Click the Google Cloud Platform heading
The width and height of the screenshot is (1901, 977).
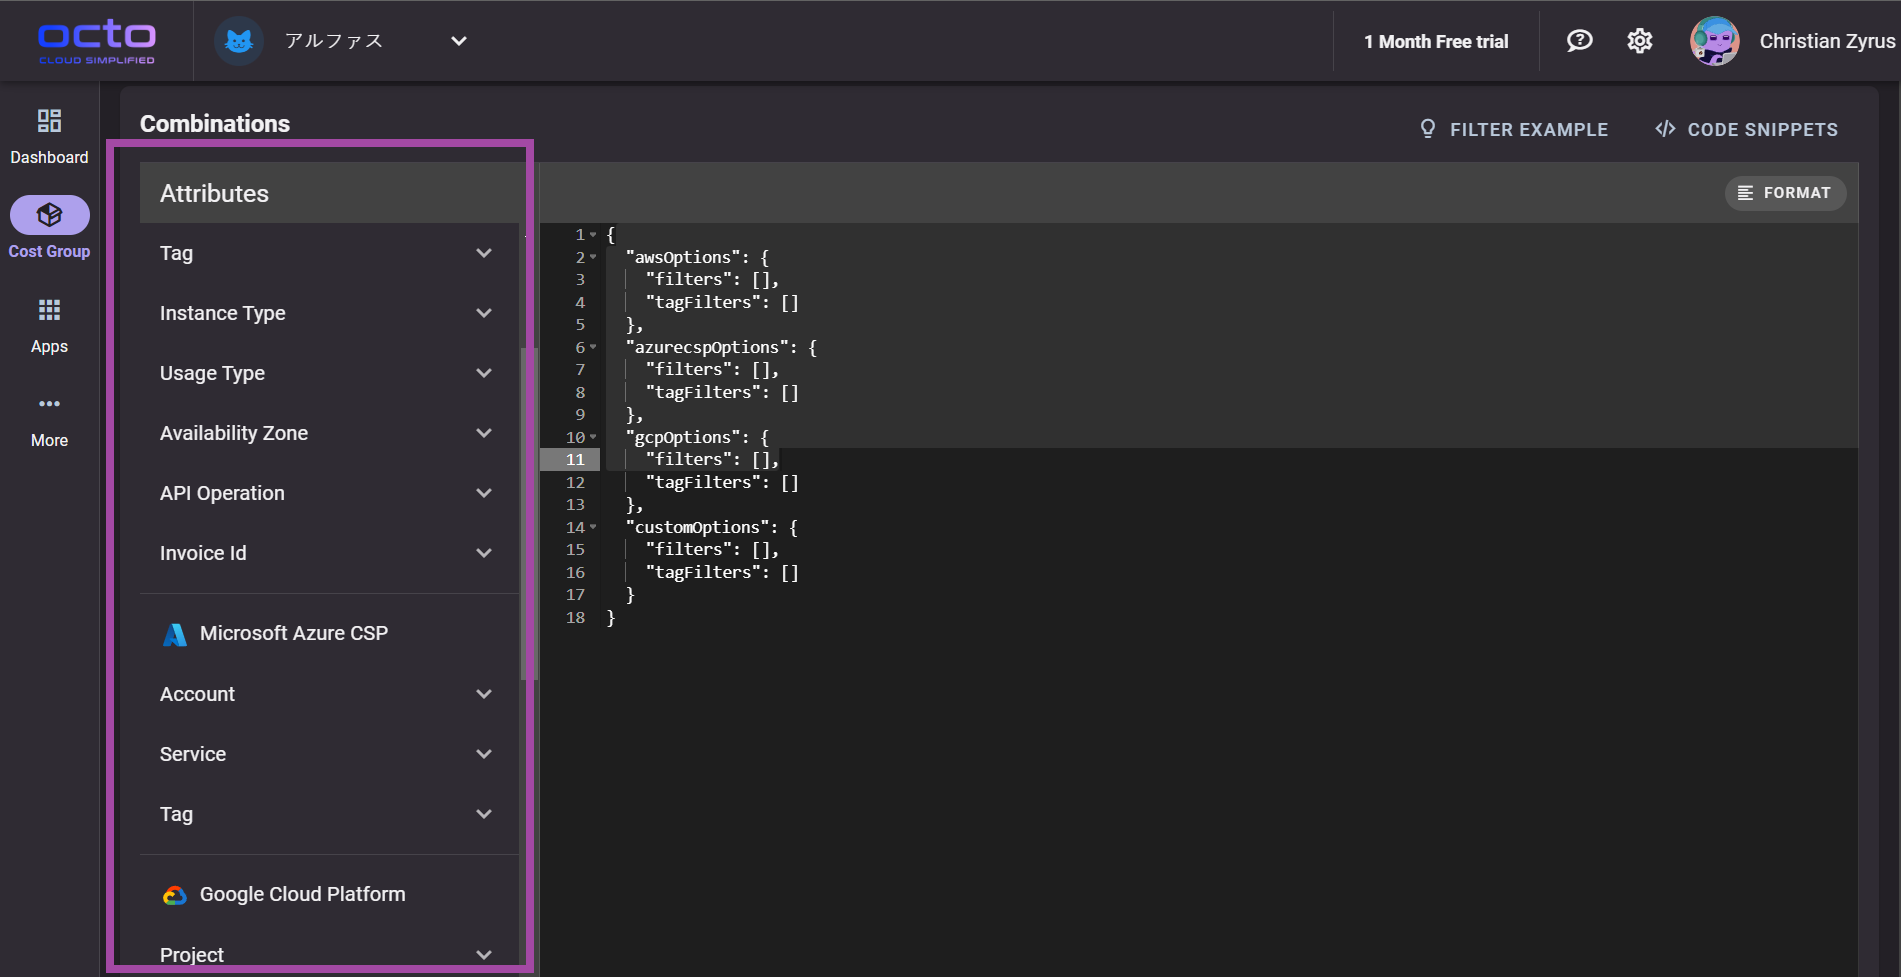coord(303,895)
